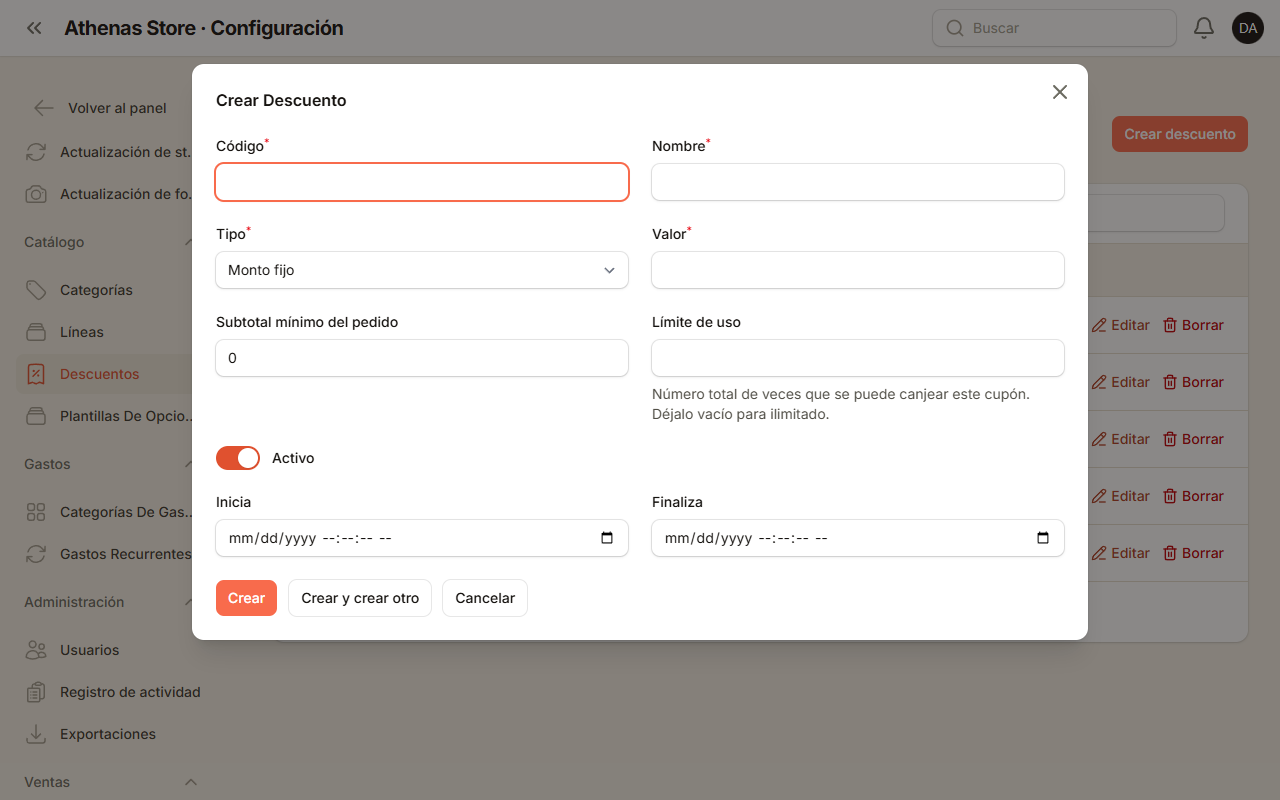The width and height of the screenshot is (1280, 800).
Task: Click the Cancelar button
Action: pos(485,598)
